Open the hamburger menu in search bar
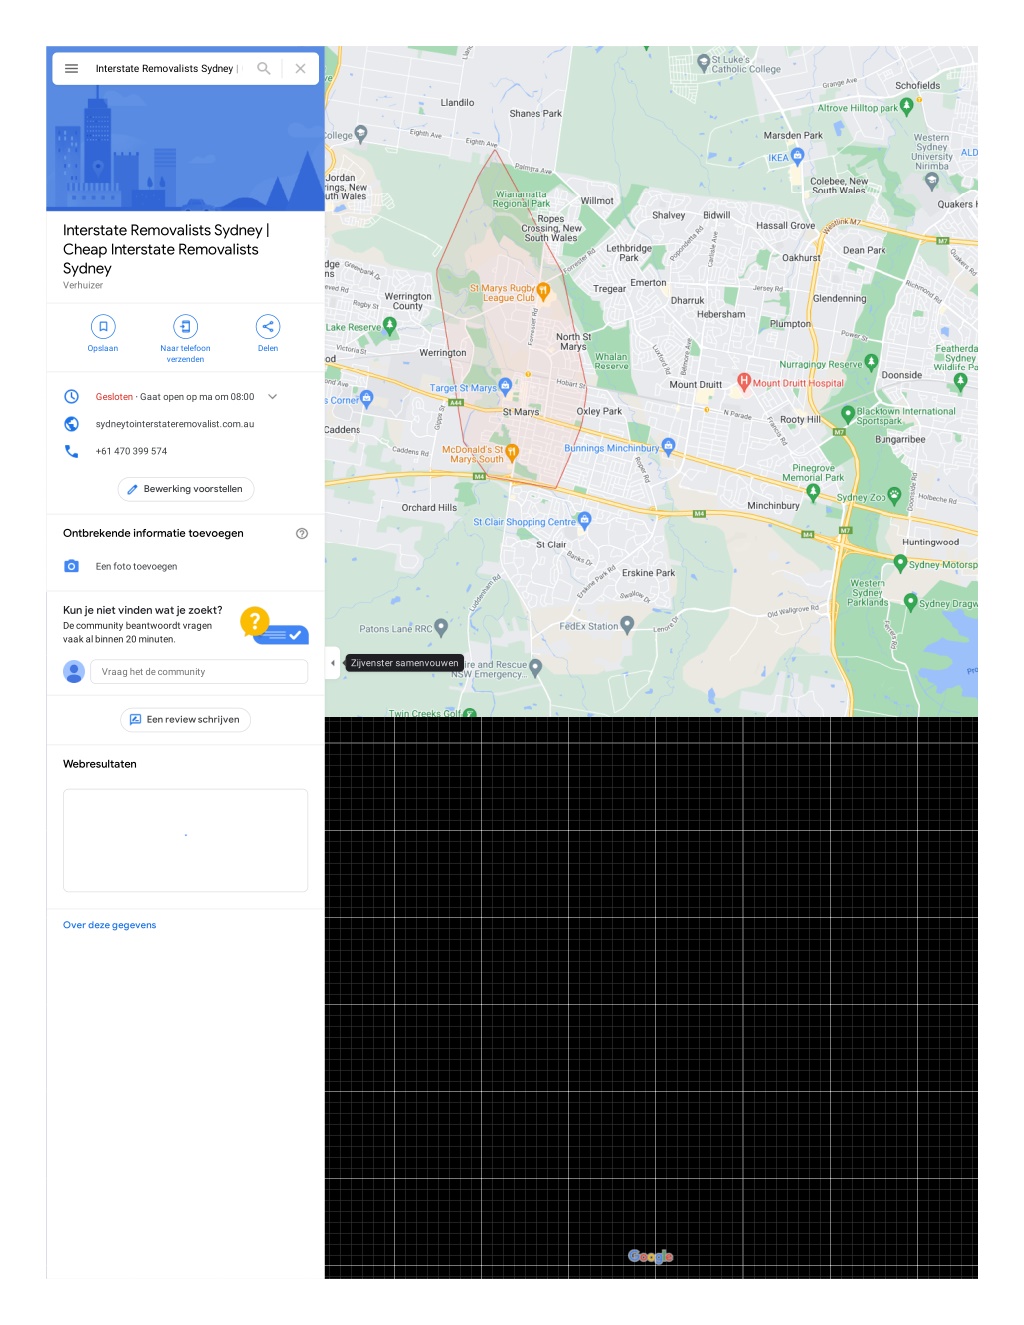1024x1325 pixels. click(x=72, y=69)
